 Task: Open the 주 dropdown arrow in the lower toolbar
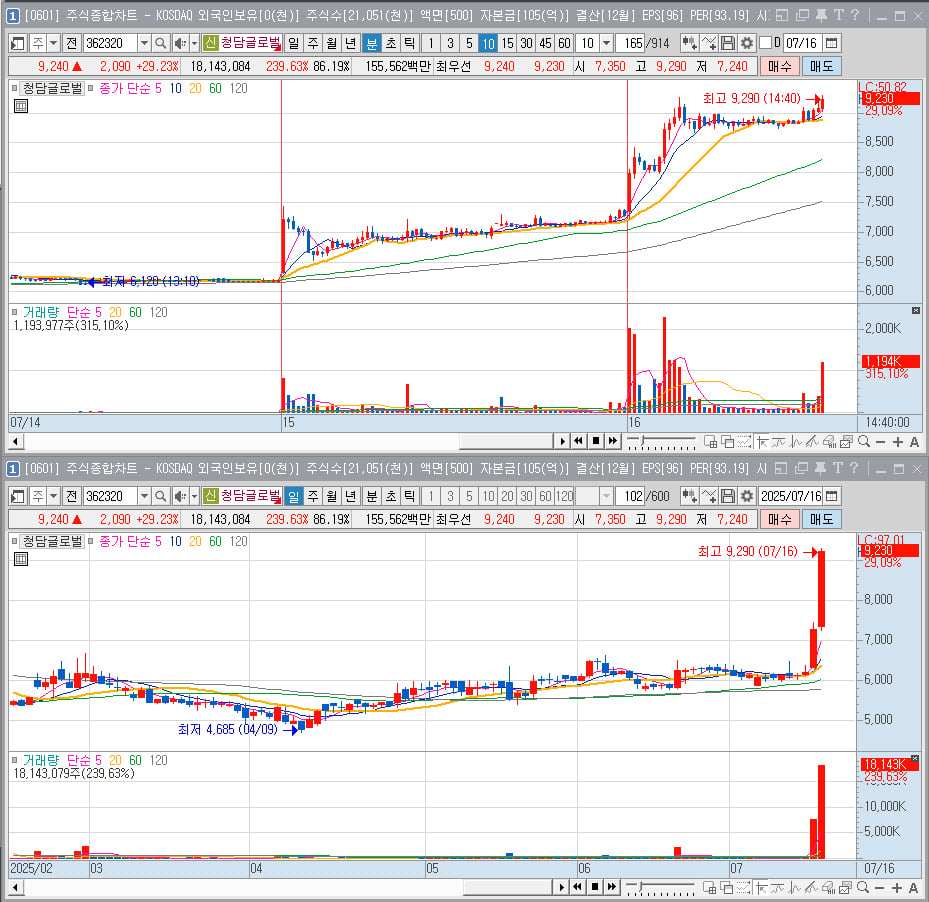click(53, 496)
